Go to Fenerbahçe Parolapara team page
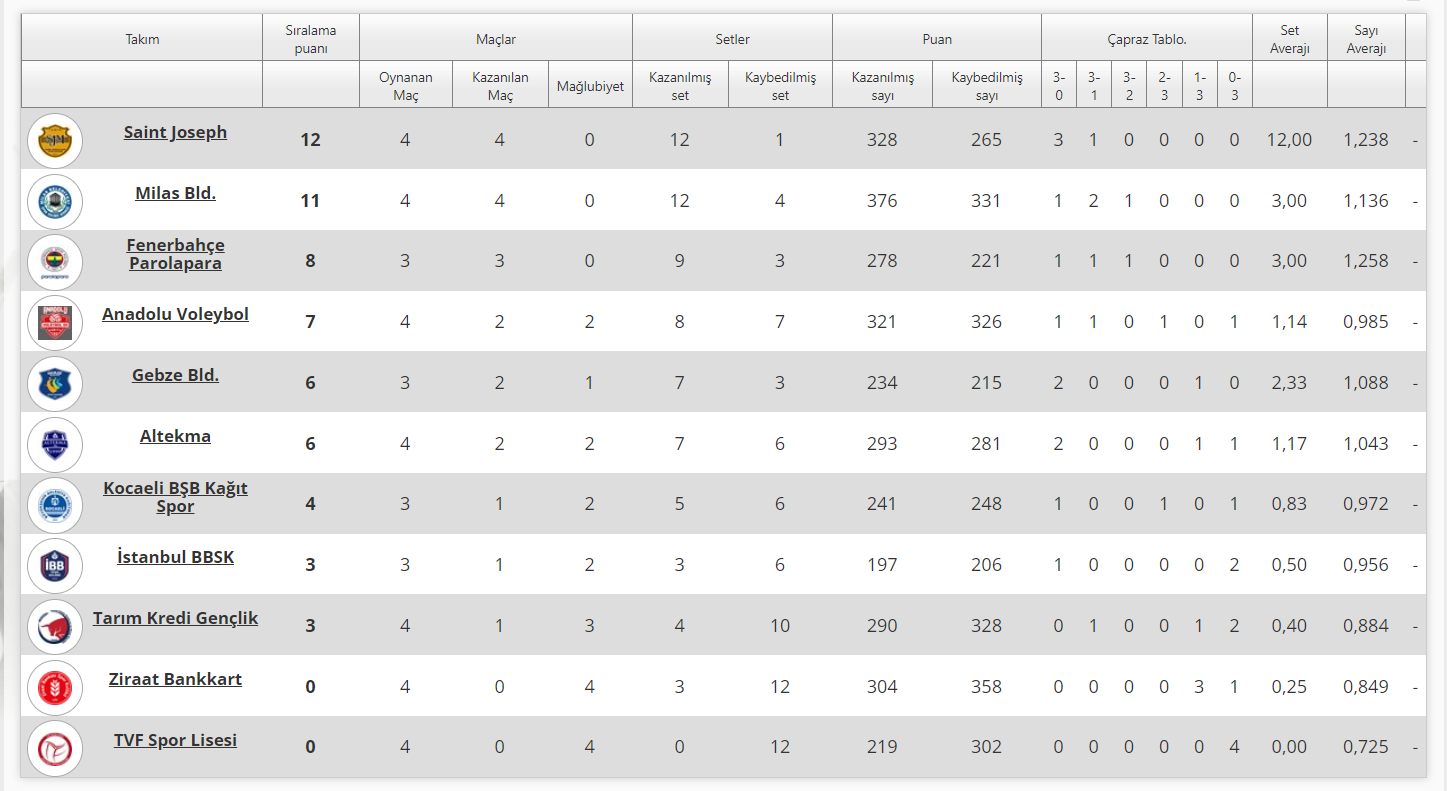The width and height of the screenshot is (1447, 791). [x=175, y=254]
